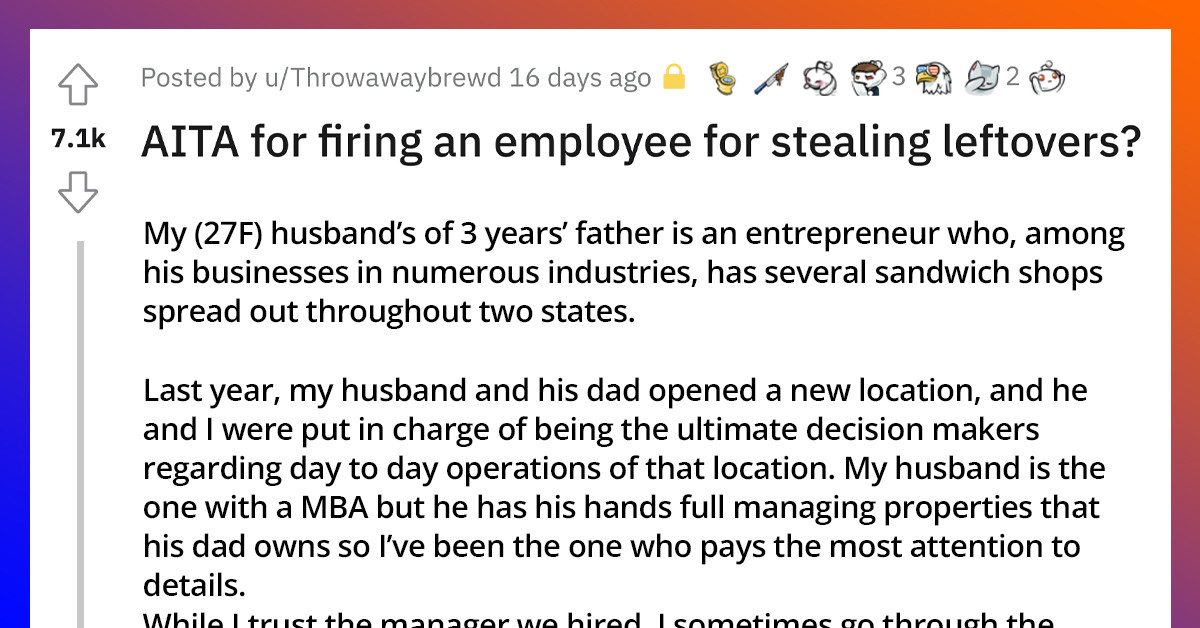Click the disguised Snoo award with count 3

coord(868,78)
